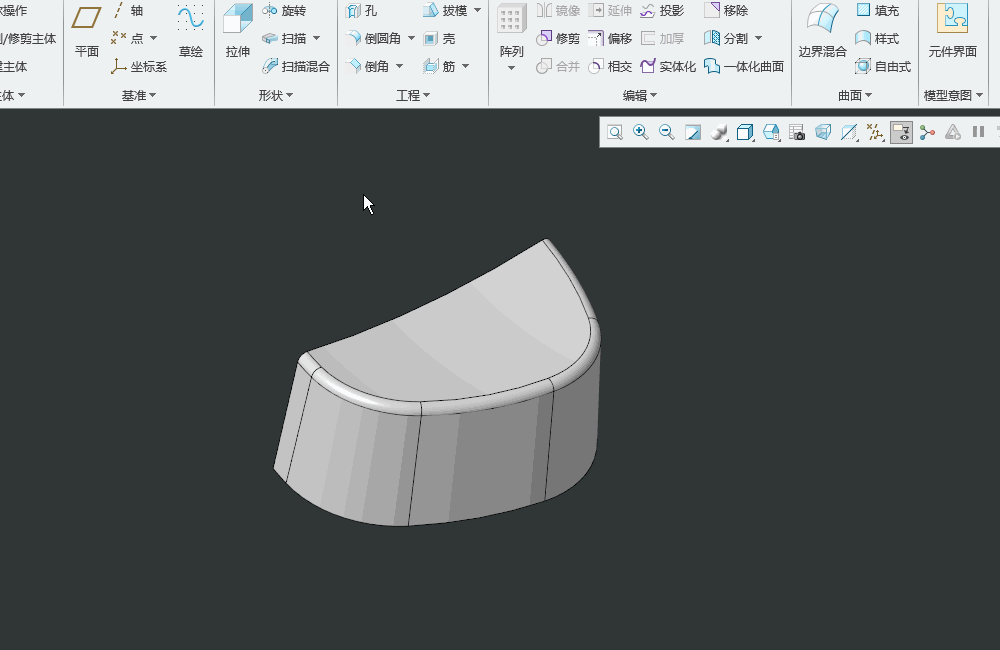Expand the 基准 (Datum) group dropdown
The height and width of the screenshot is (650, 1000).
point(139,95)
